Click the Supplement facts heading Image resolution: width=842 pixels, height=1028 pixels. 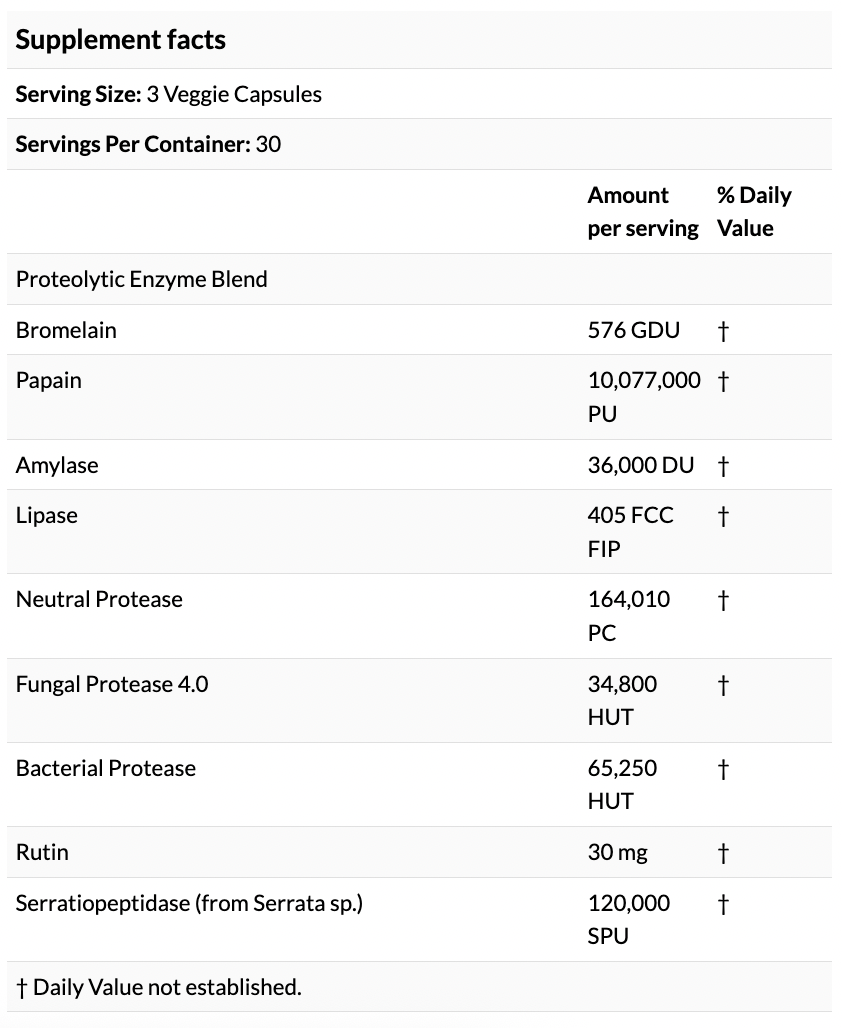pyautogui.click(x=121, y=40)
